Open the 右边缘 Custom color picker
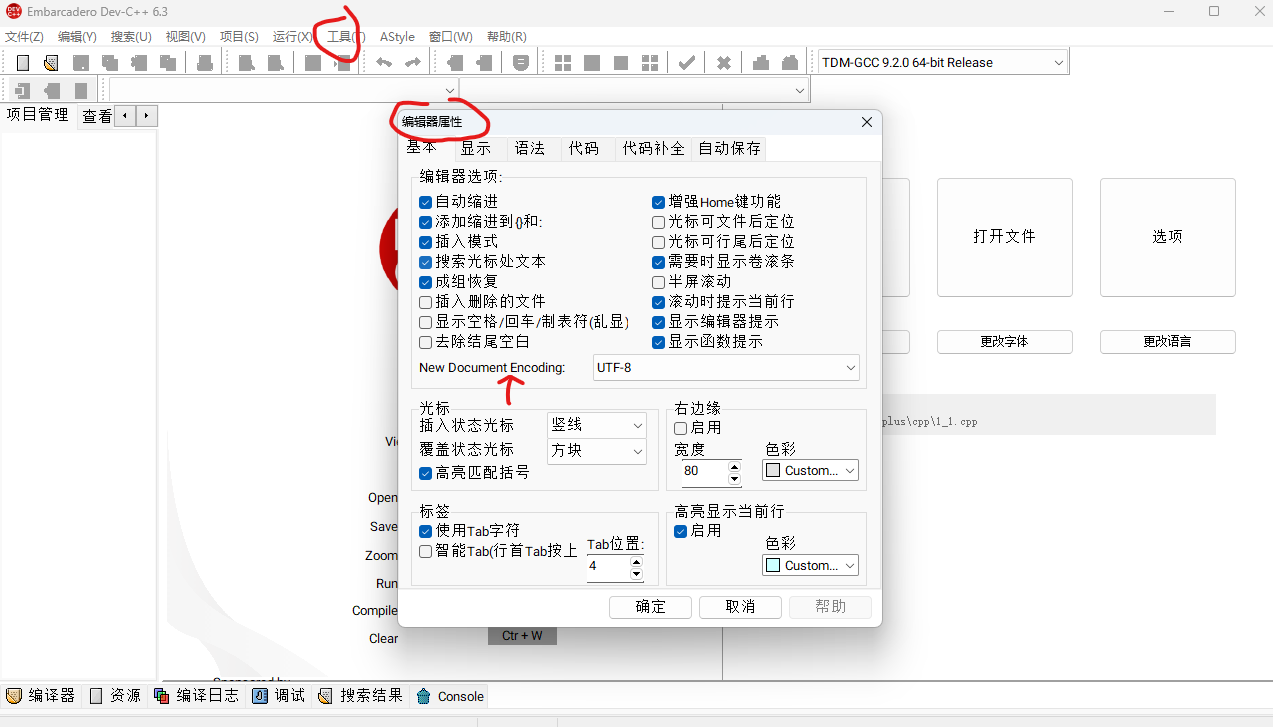Image resolution: width=1273 pixels, height=727 pixels. 811,470
